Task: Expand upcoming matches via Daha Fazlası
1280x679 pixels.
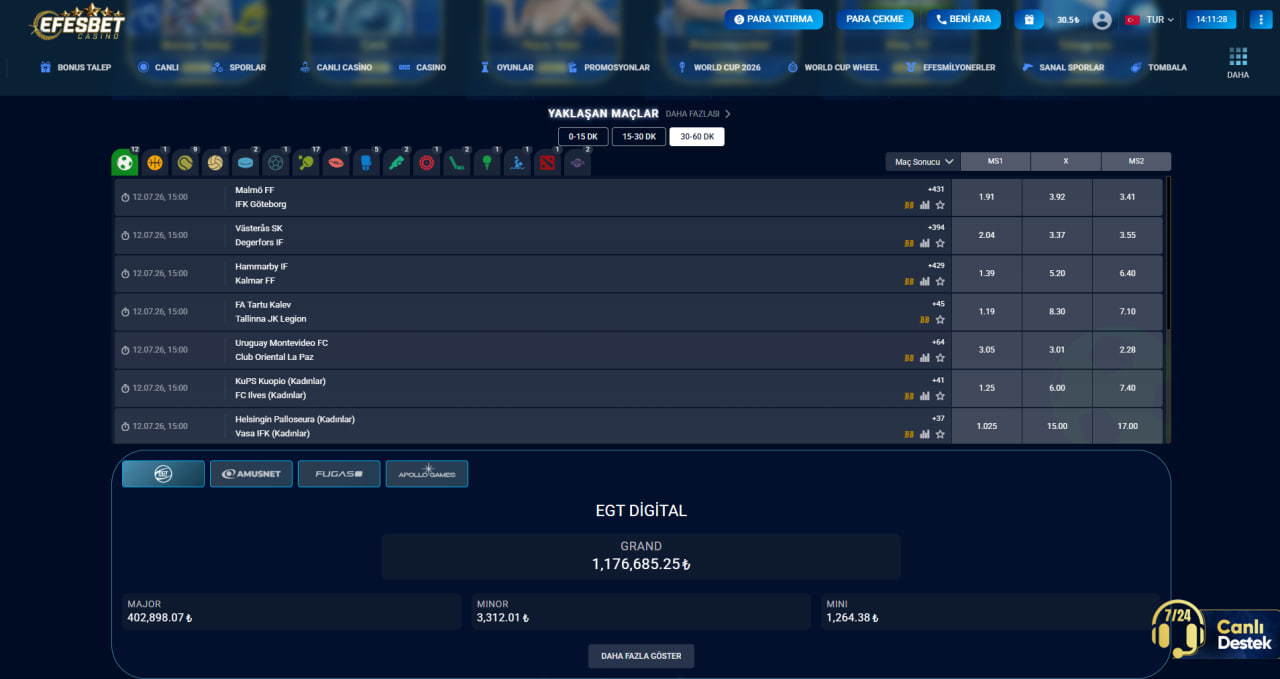Action: click(698, 114)
